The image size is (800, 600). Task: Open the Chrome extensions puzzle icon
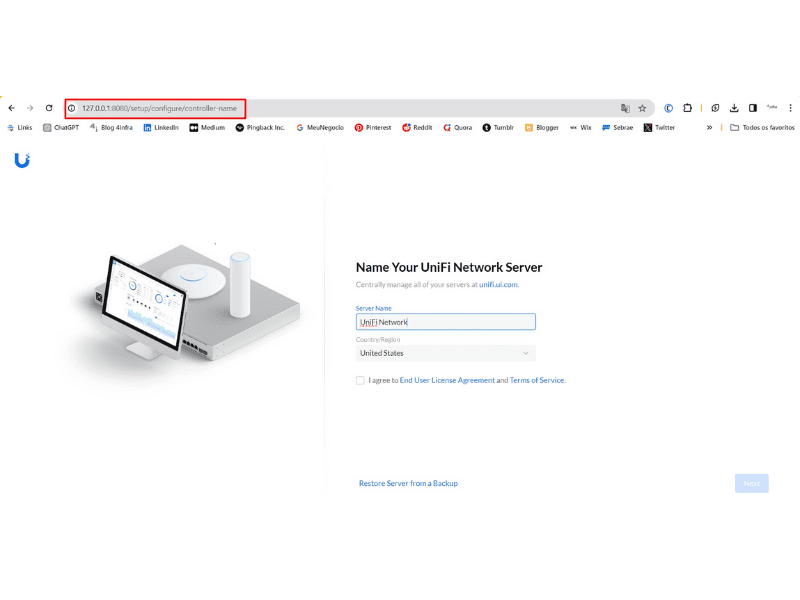coord(686,107)
